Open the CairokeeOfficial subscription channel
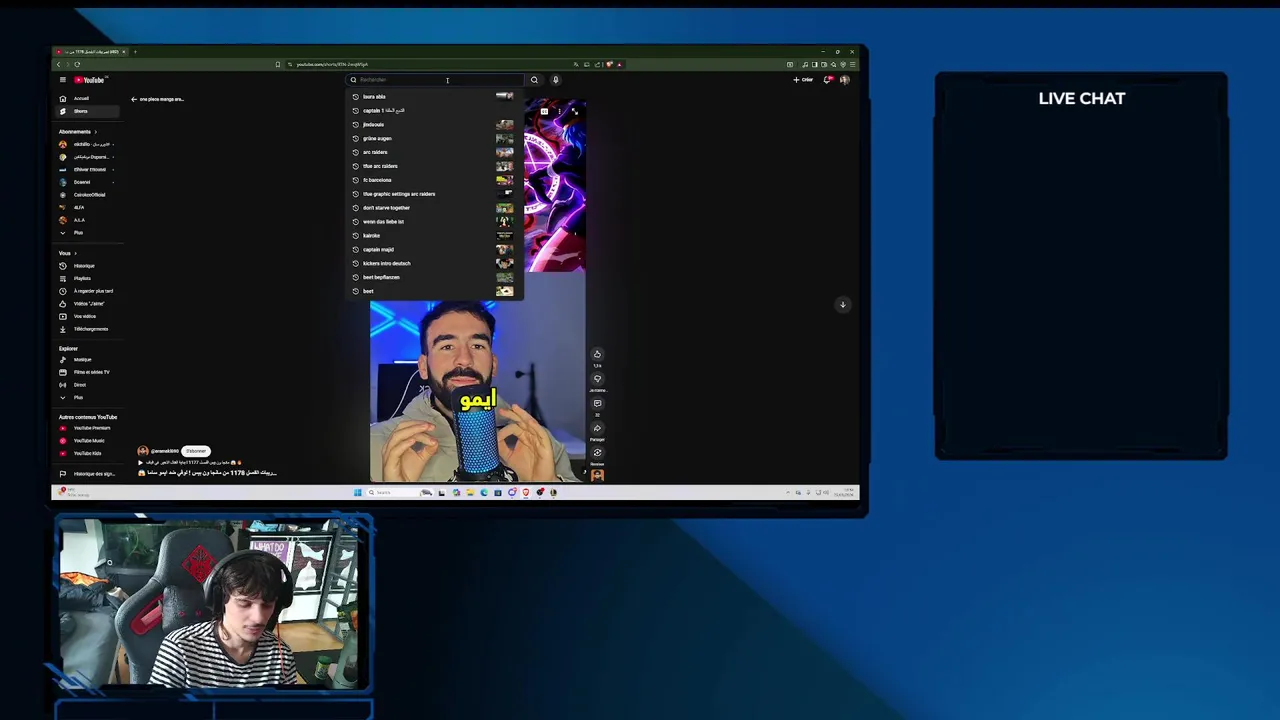The width and height of the screenshot is (1280, 720). pos(89,195)
